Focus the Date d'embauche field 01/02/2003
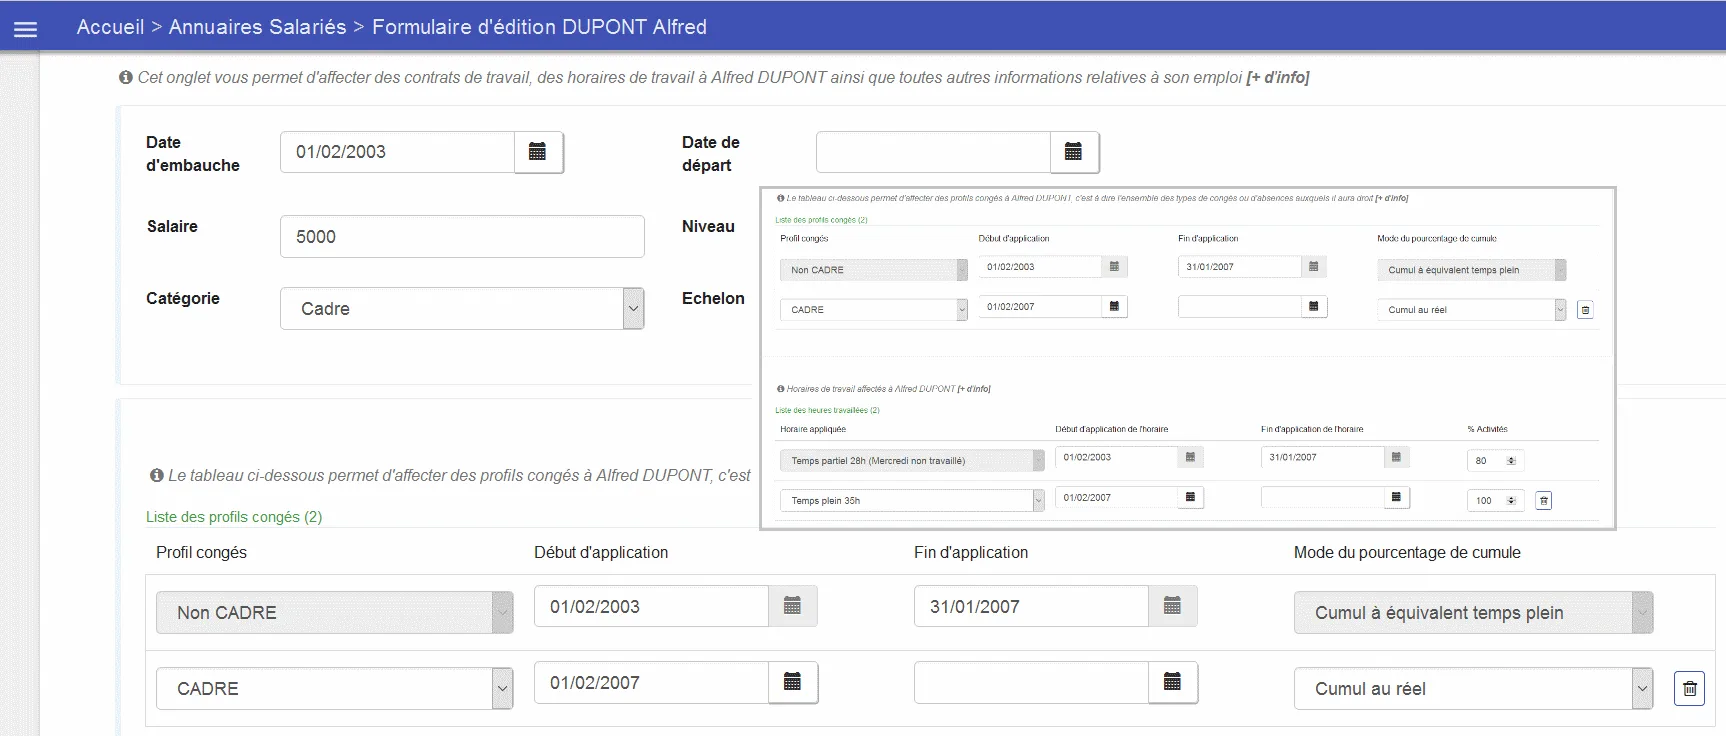Screen dimensions: 1726x736 398,152
